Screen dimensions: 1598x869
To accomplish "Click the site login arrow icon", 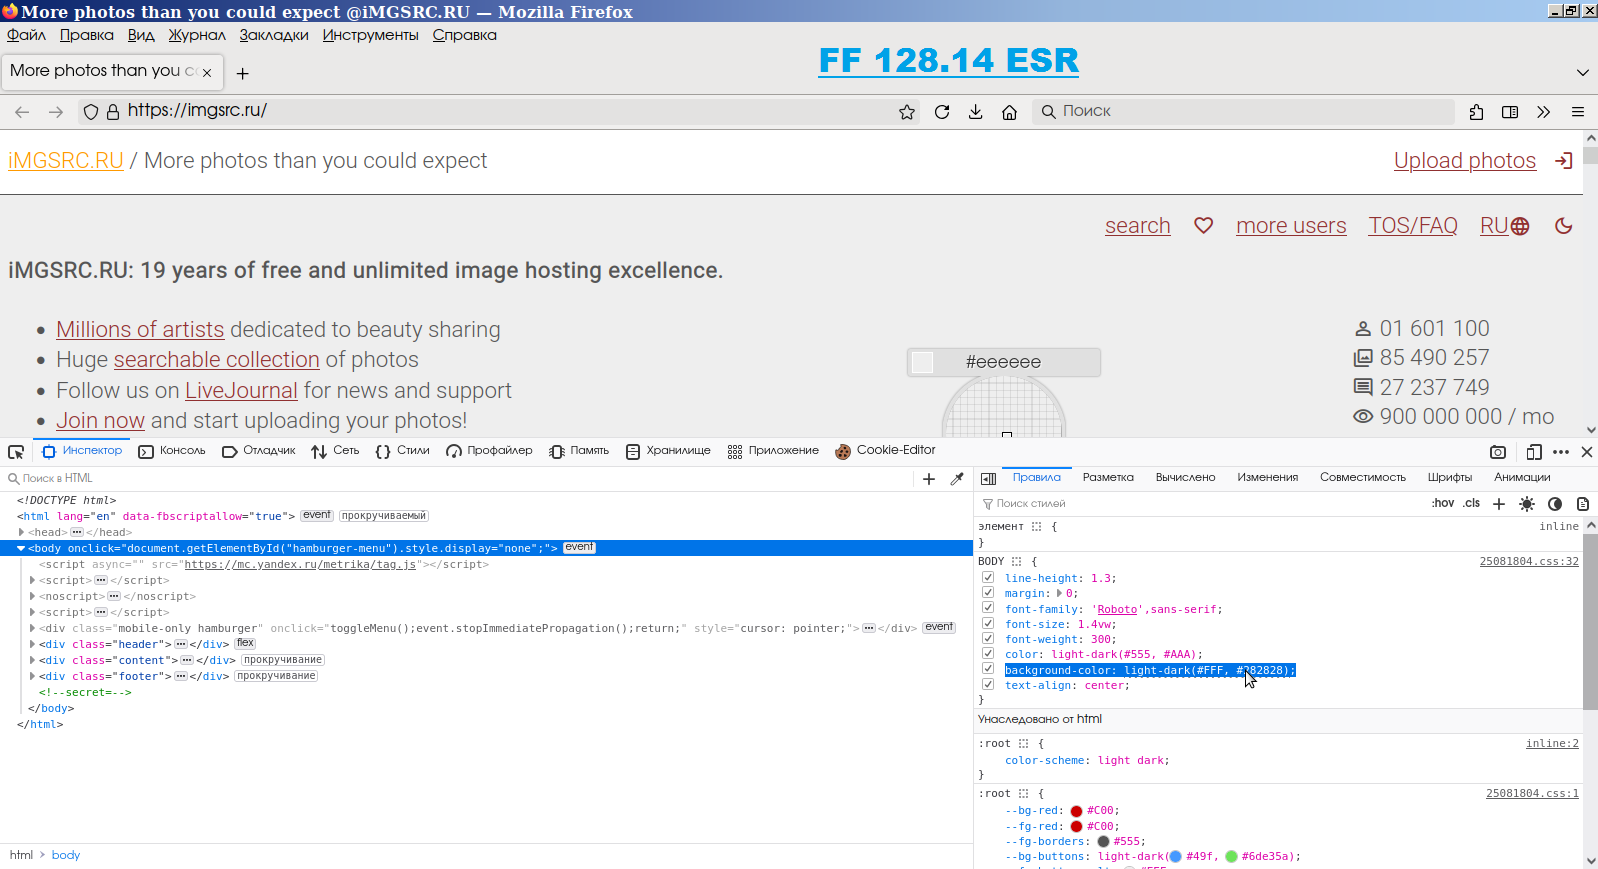I will (1564, 161).
